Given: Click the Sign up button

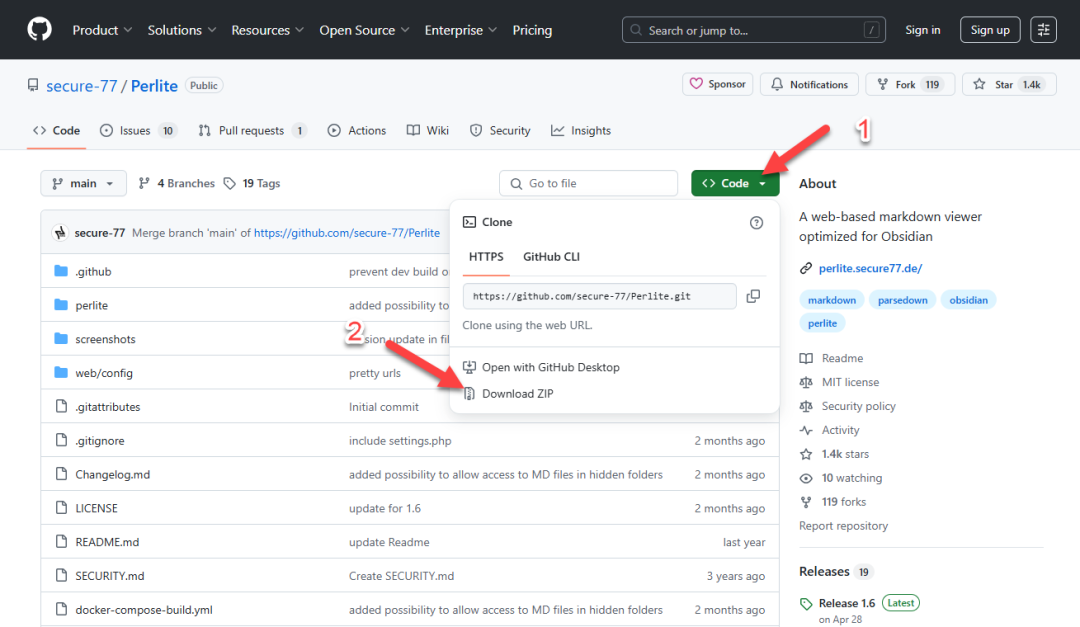Looking at the screenshot, I should point(989,30).
